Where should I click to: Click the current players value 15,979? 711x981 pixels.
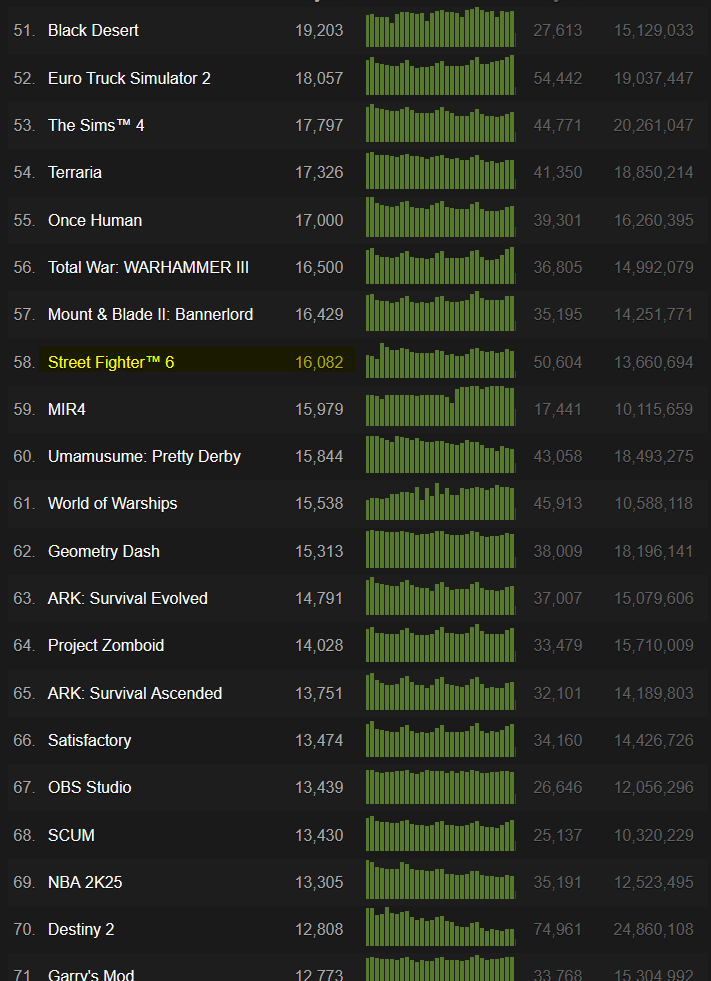pos(319,409)
